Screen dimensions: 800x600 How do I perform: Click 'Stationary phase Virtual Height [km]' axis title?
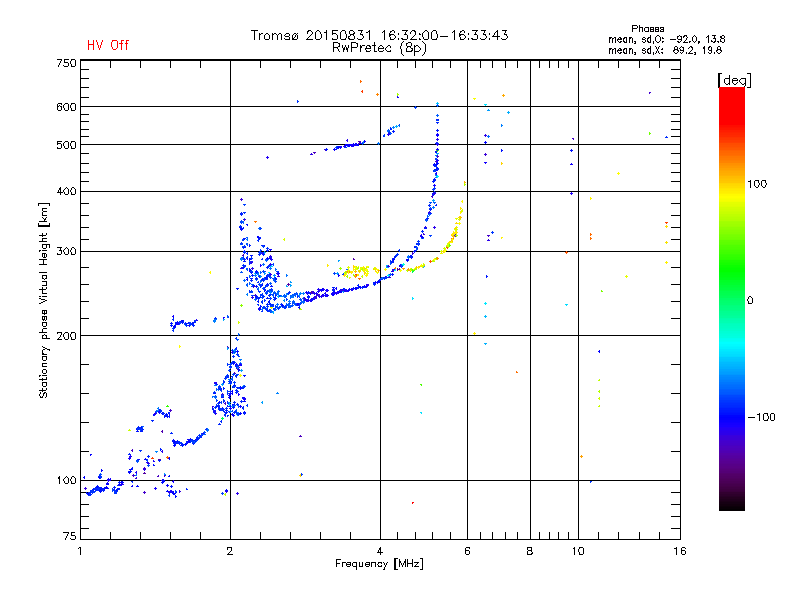pyautogui.click(x=44, y=301)
